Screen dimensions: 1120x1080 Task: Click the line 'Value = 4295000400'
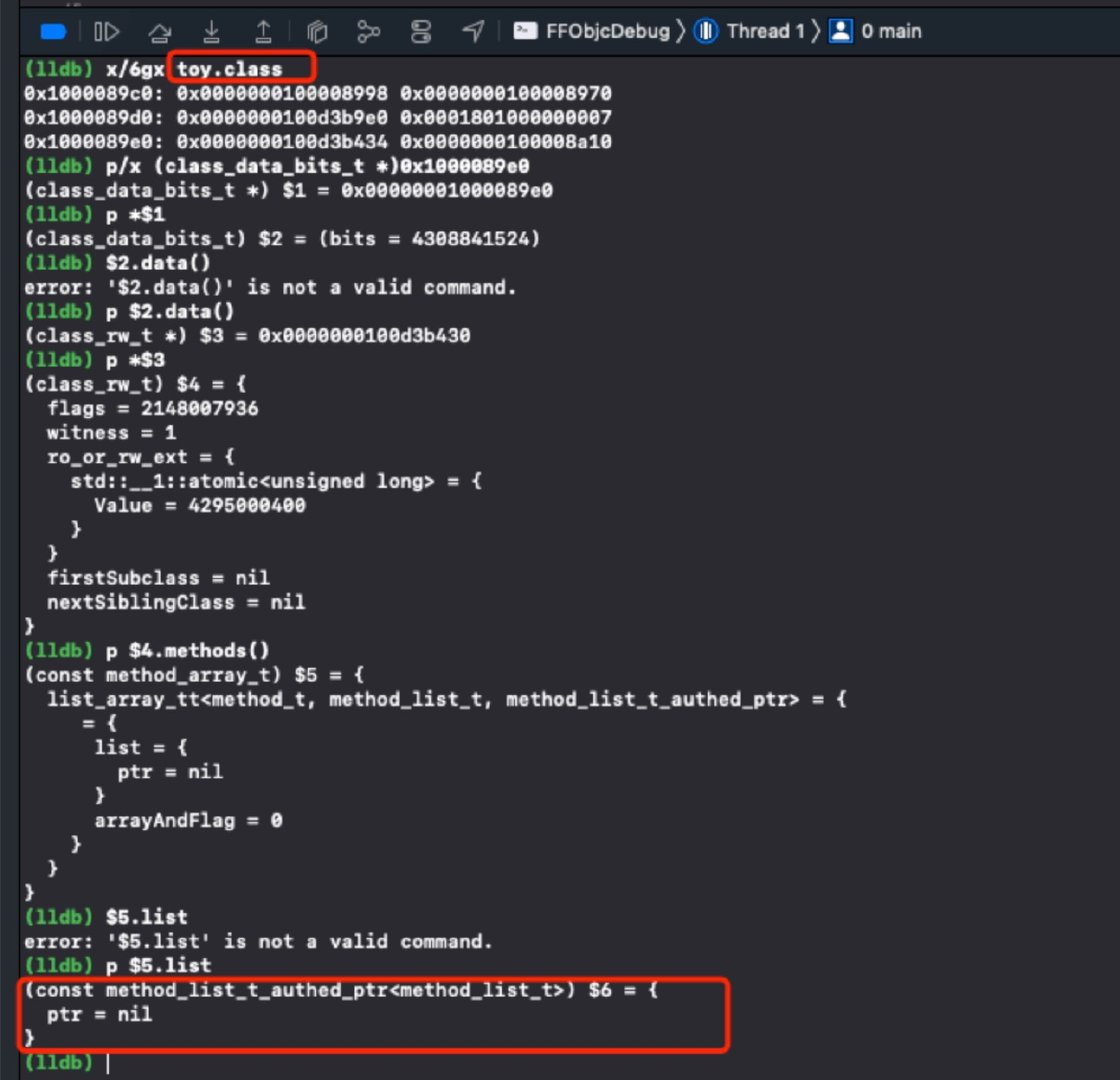pos(200,506)
